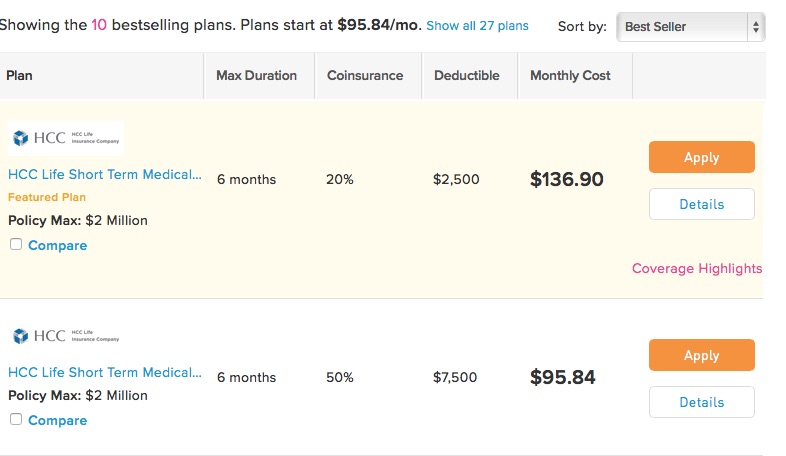Open Coverage Highlights for featured plan
Screen dimensions: 786x456
tap(697, 269)
